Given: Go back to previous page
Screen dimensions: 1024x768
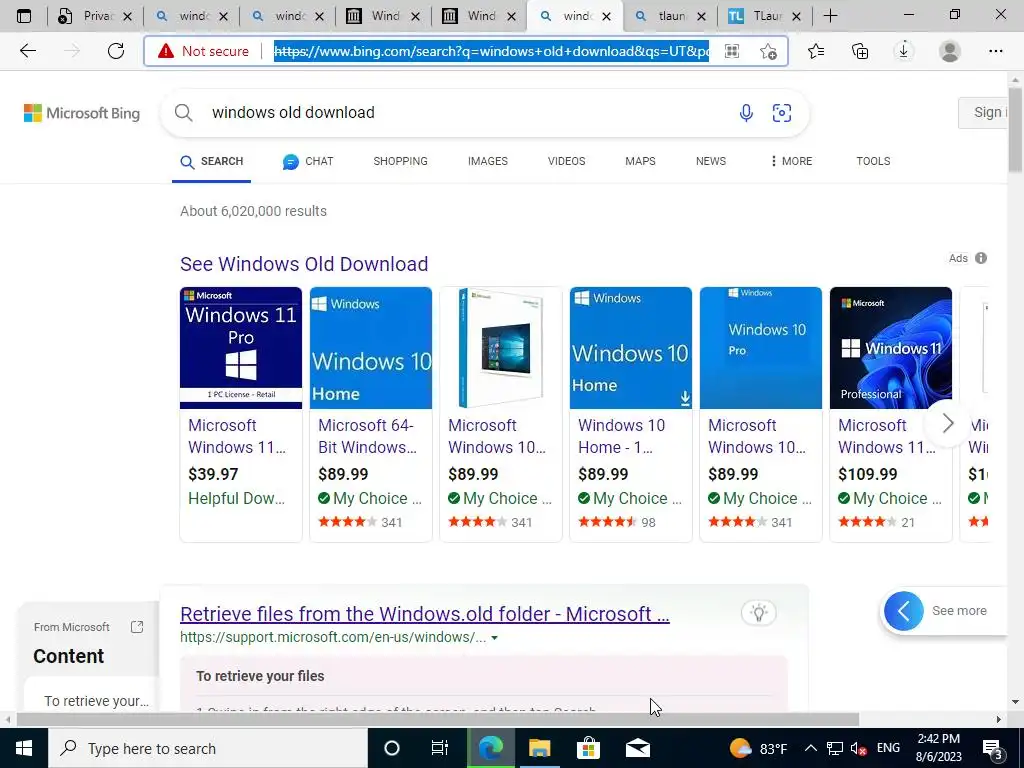Looking at the screenshot, I should [27, 51].
